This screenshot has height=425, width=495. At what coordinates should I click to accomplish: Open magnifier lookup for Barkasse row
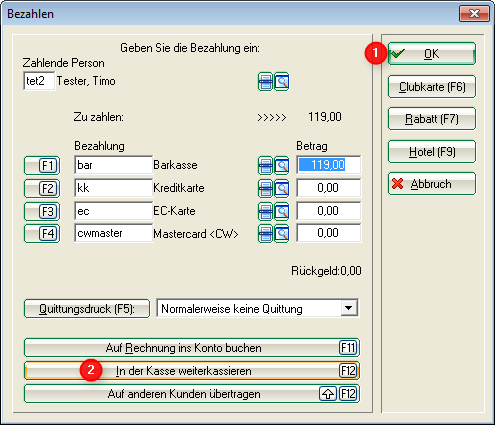[282, 165]
